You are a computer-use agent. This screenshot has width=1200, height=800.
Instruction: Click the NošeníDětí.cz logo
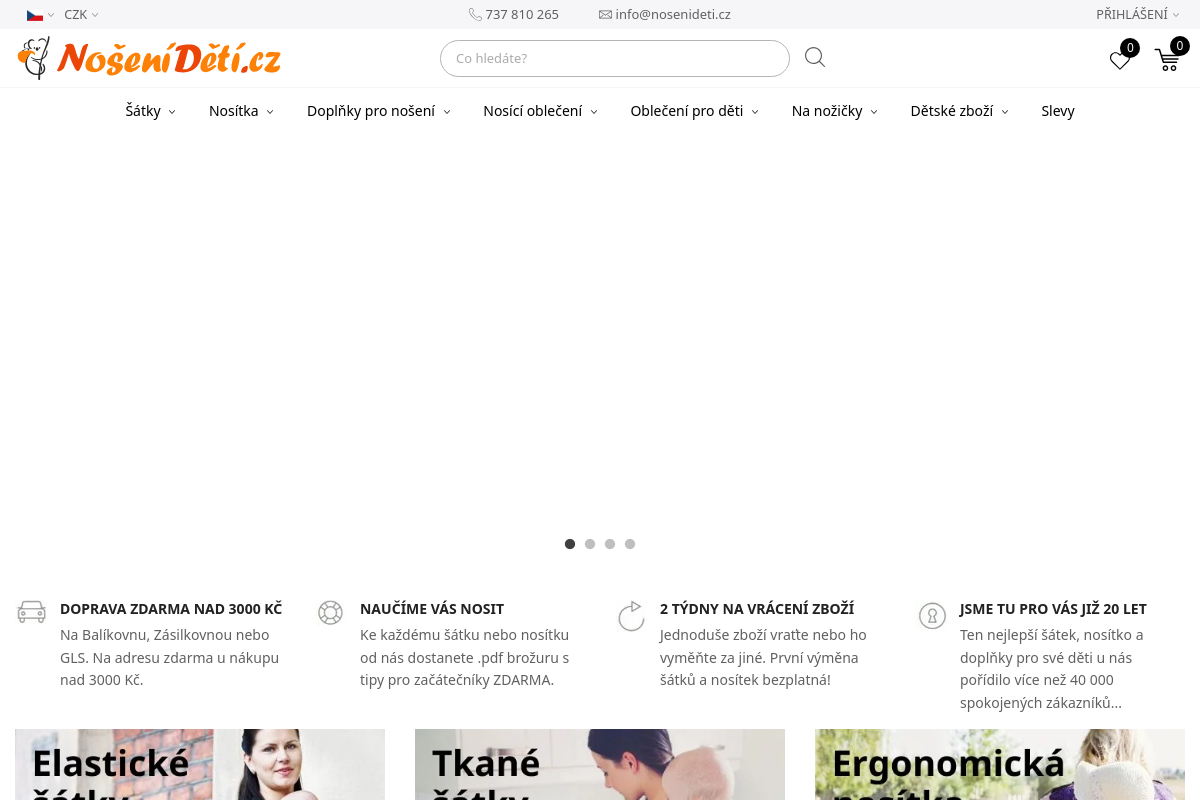pos(149,58)
